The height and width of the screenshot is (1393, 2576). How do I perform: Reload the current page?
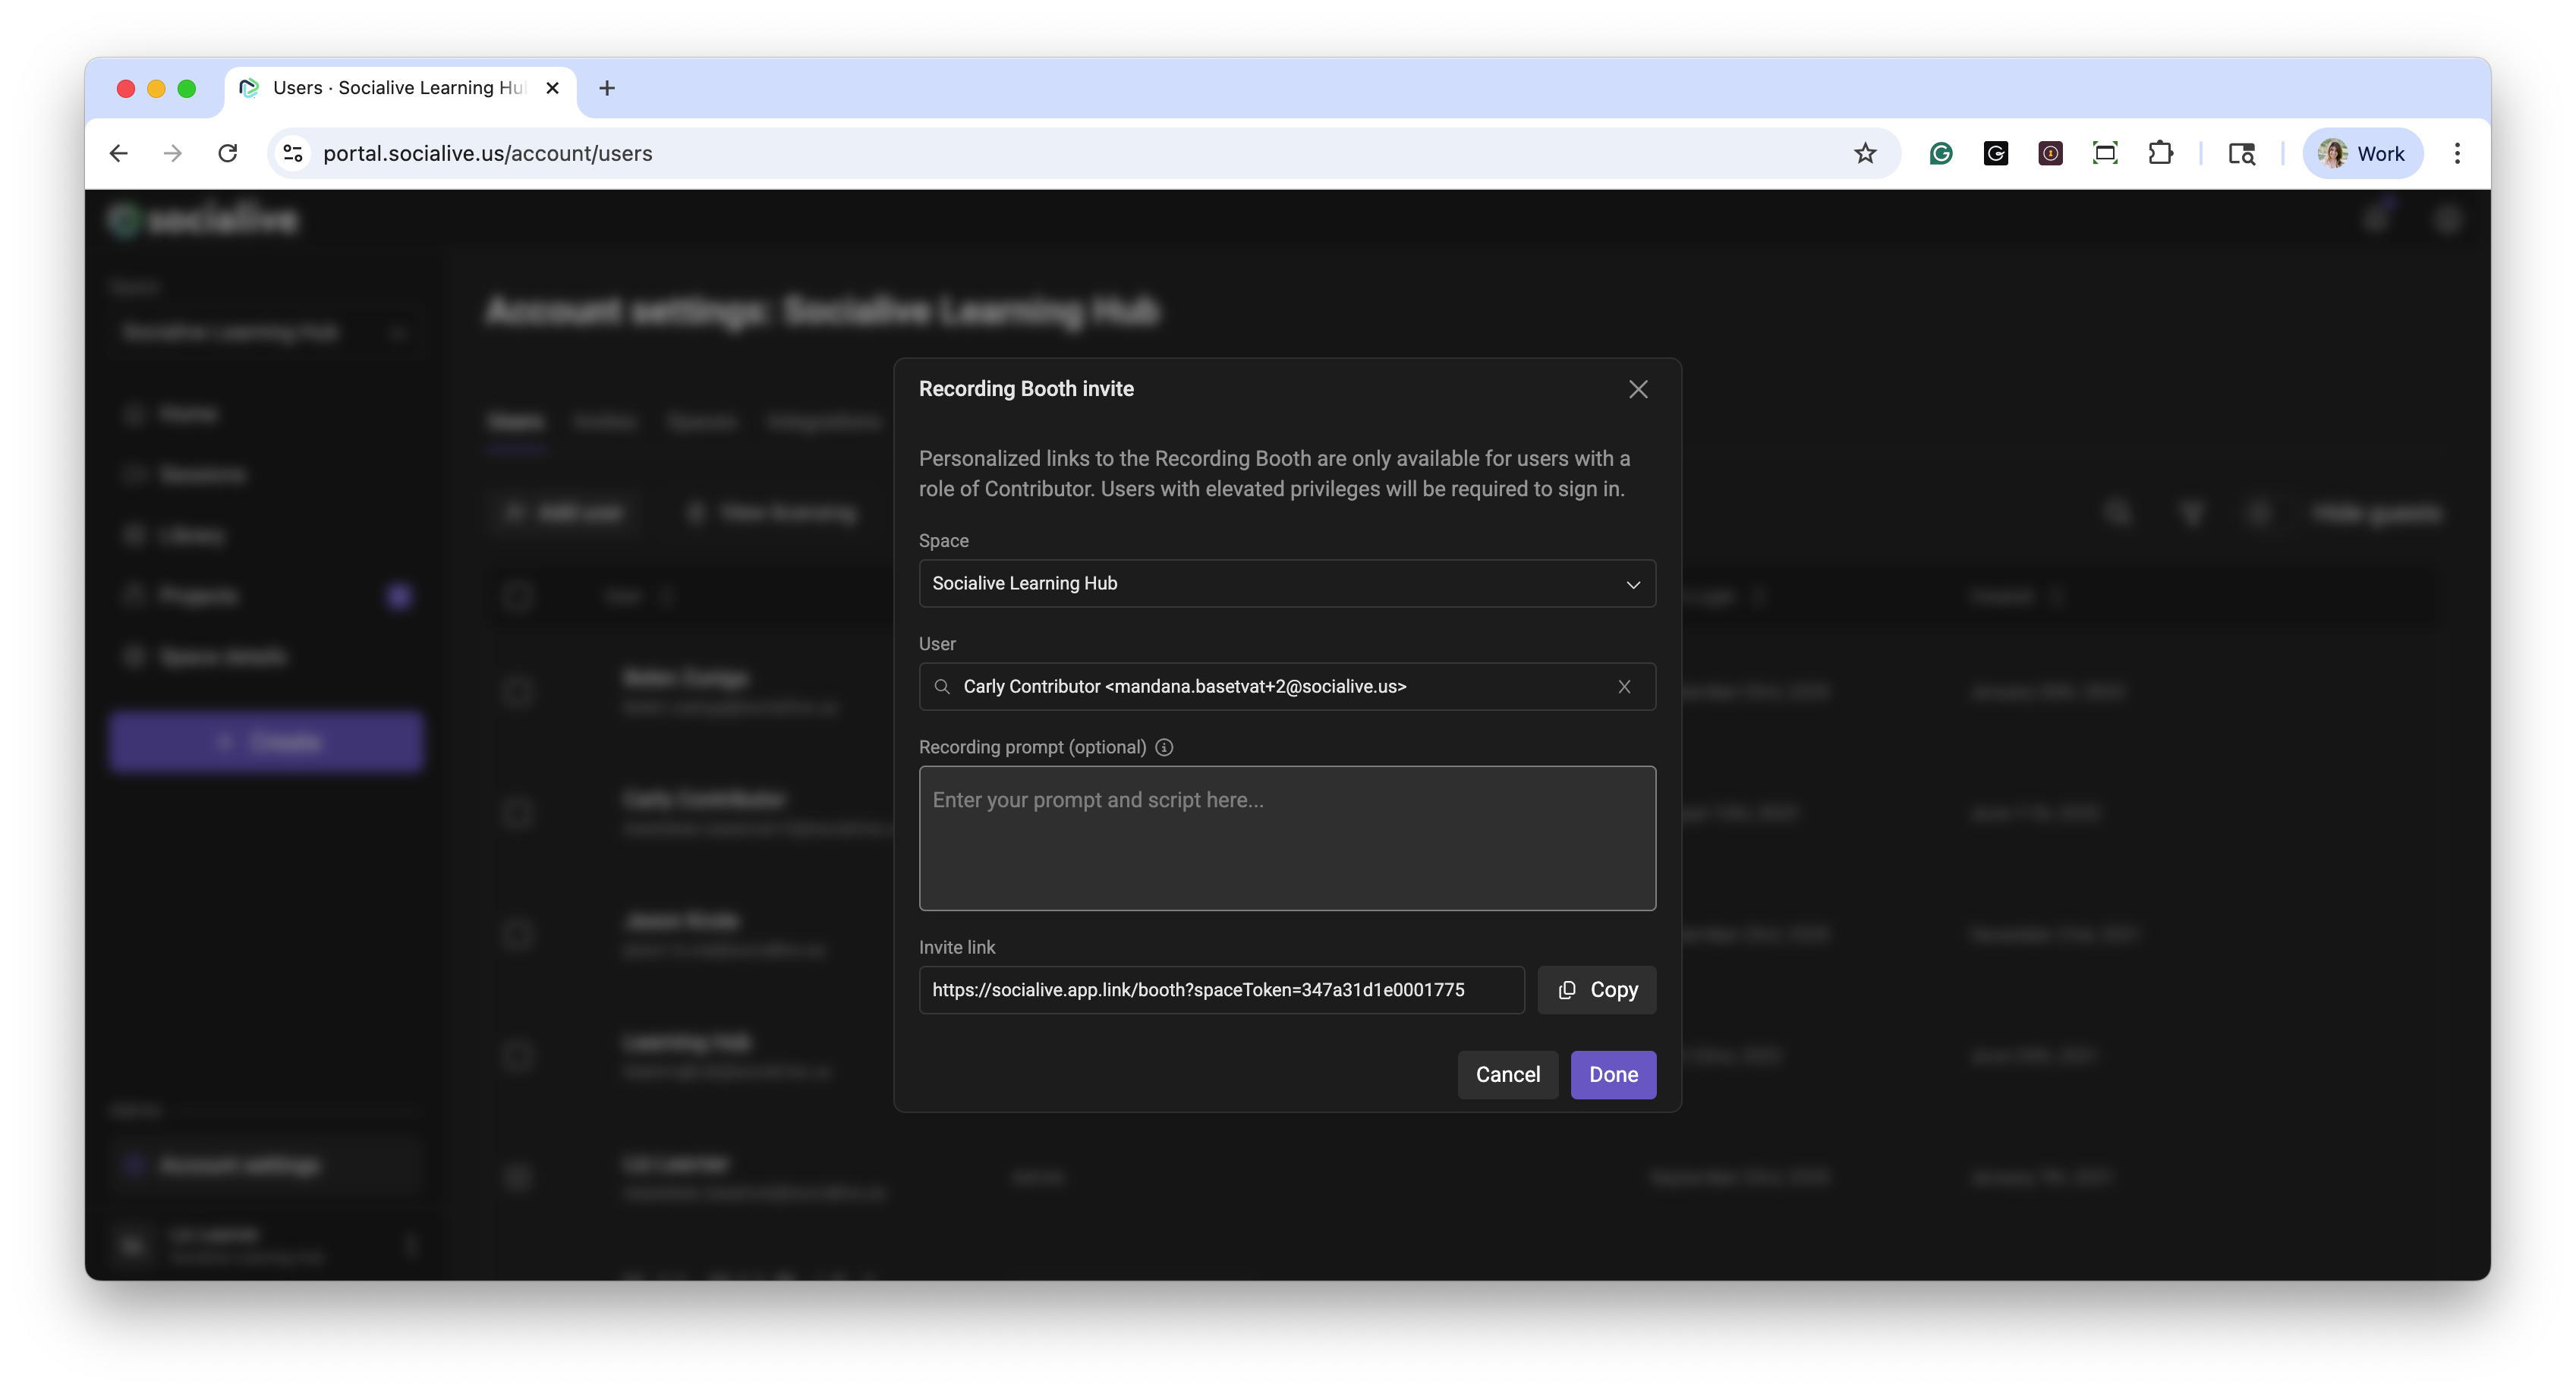(228, 153)
